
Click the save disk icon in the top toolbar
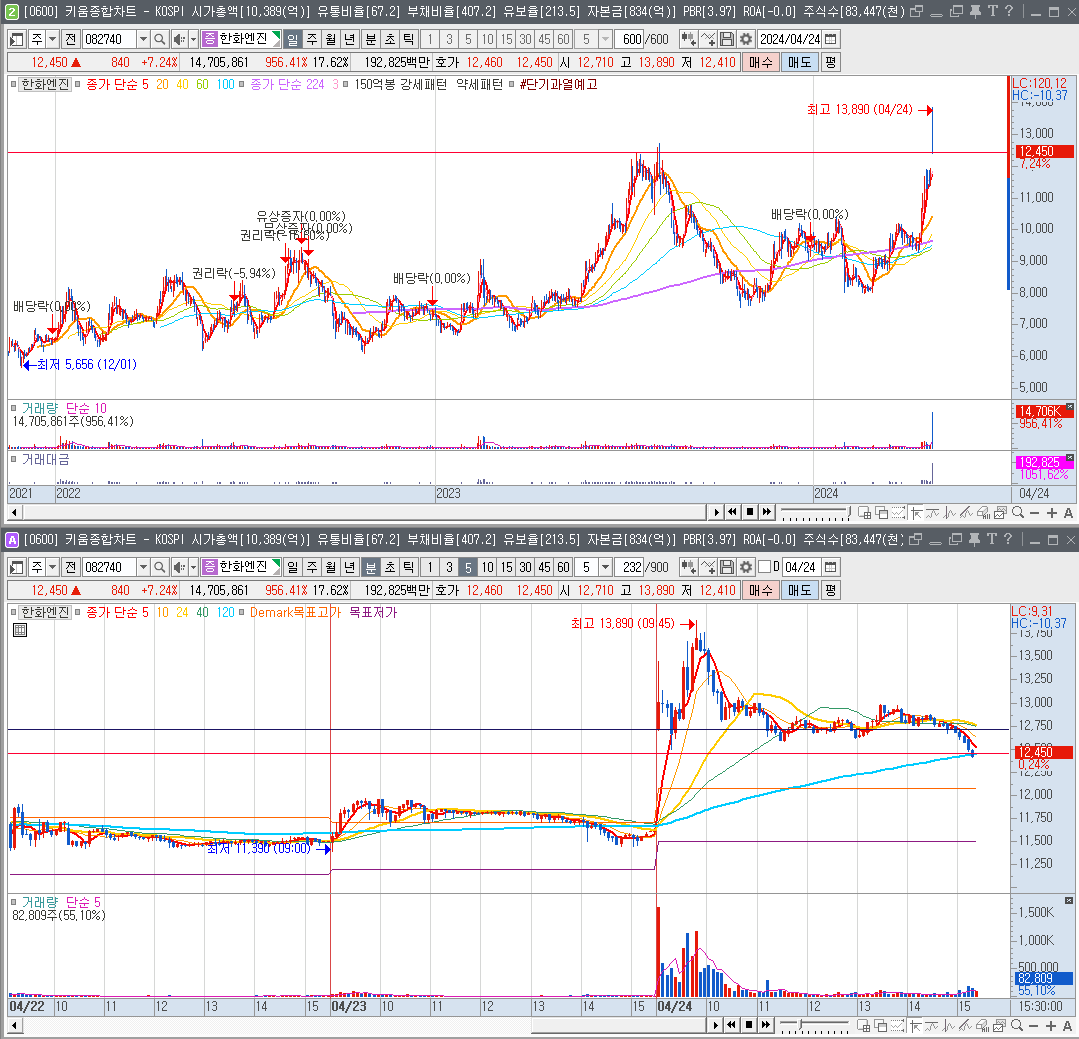pos(727,39)
